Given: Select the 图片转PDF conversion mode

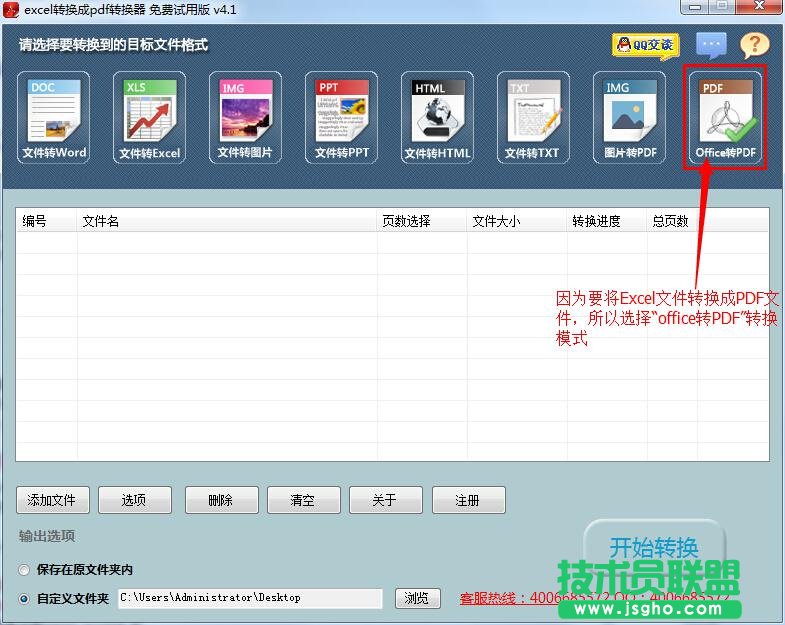Looking at the screenshot, I should click(x=629, y=117).
